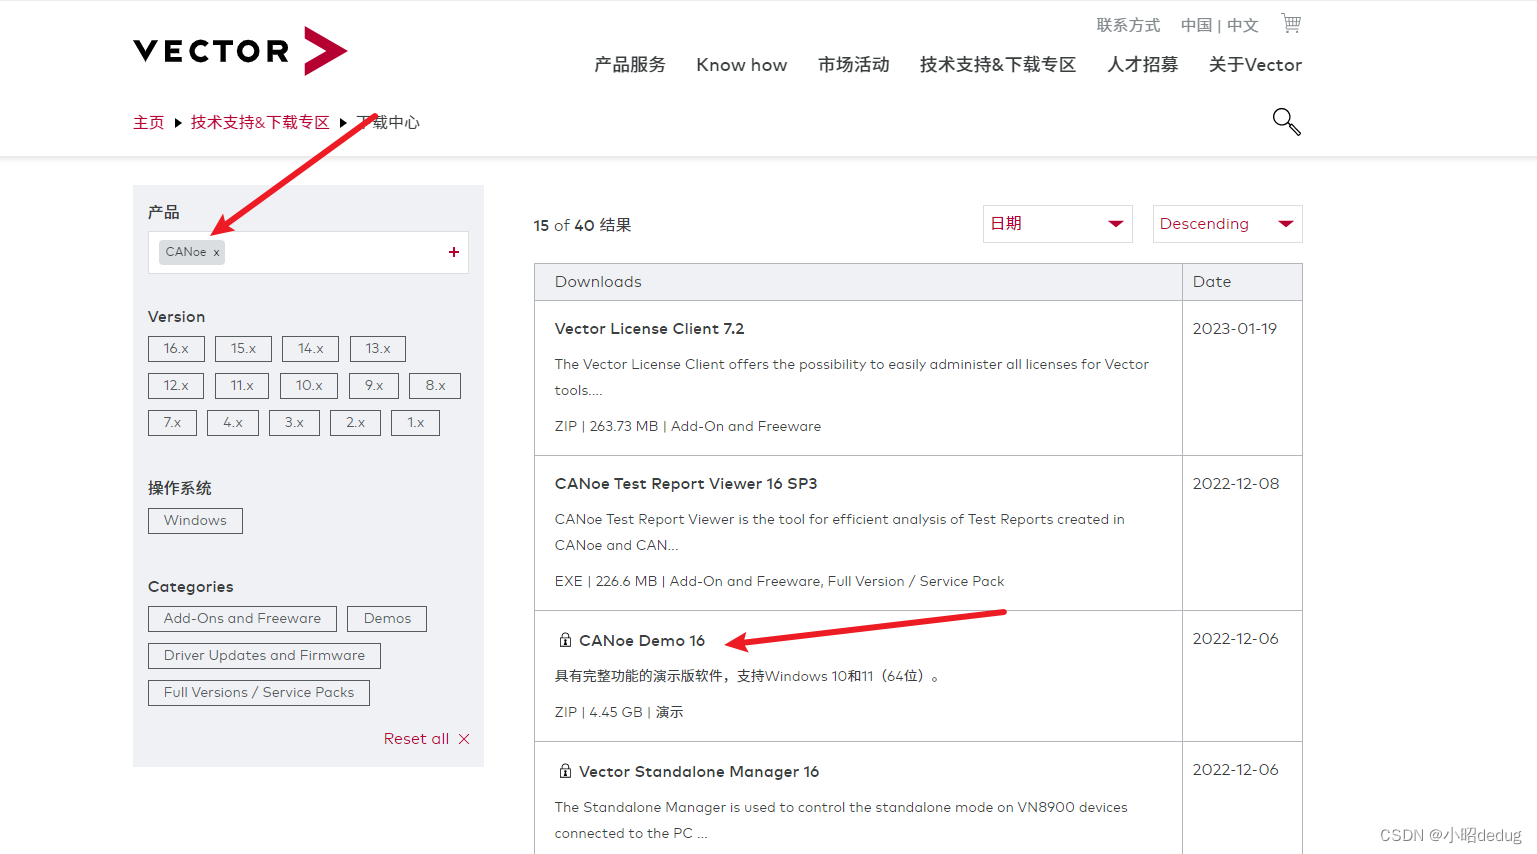Click the product filter input field
Viewport: 1537px width, 854px height.
pos(308,252)
